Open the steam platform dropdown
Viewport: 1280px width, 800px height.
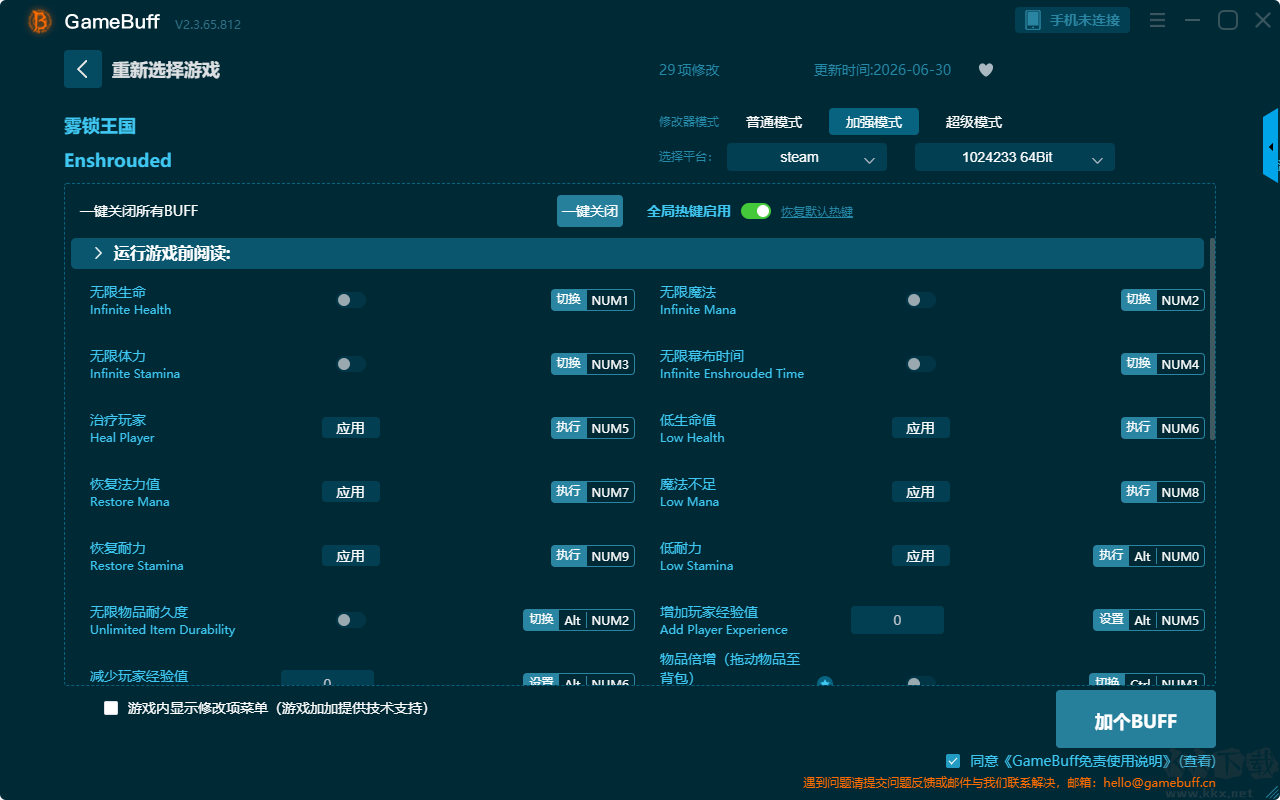(x=807, y=157)
